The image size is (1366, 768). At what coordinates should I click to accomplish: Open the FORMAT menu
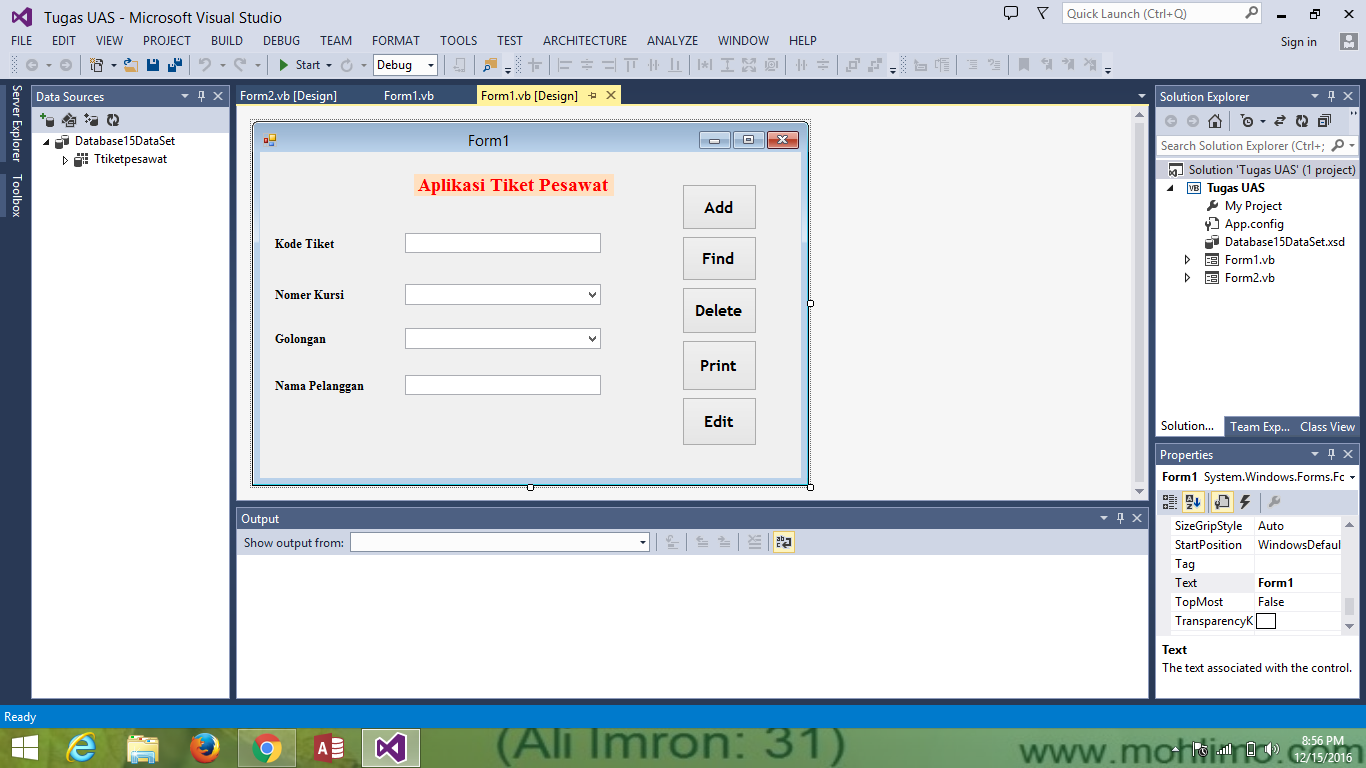click(x=395, y=41)
